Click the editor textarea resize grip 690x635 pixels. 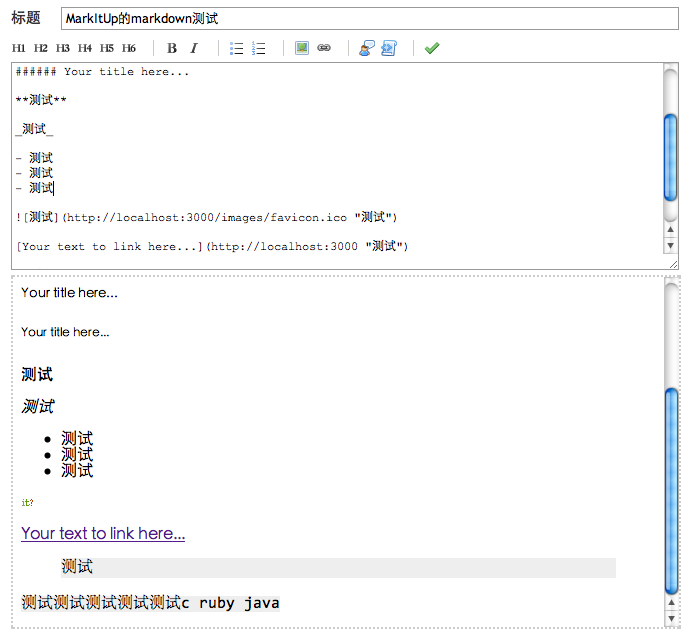coord(673,264)
